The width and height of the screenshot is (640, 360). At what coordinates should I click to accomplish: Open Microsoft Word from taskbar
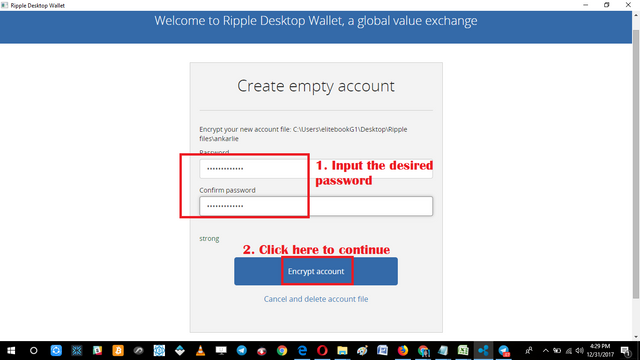(382, 351)
